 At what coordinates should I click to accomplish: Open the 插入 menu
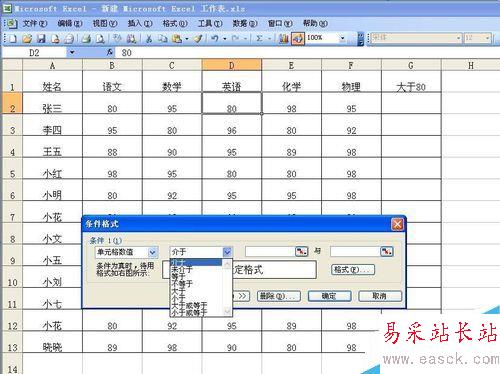point(140,24)
